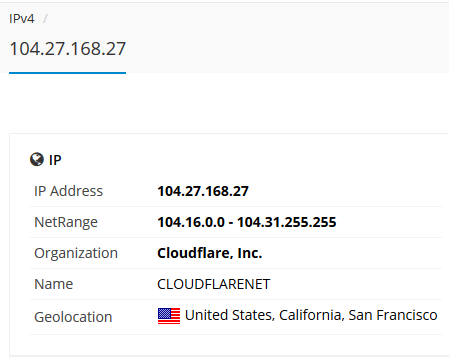Click the blue underline beneath the IP title

click(x=67, y=73)
